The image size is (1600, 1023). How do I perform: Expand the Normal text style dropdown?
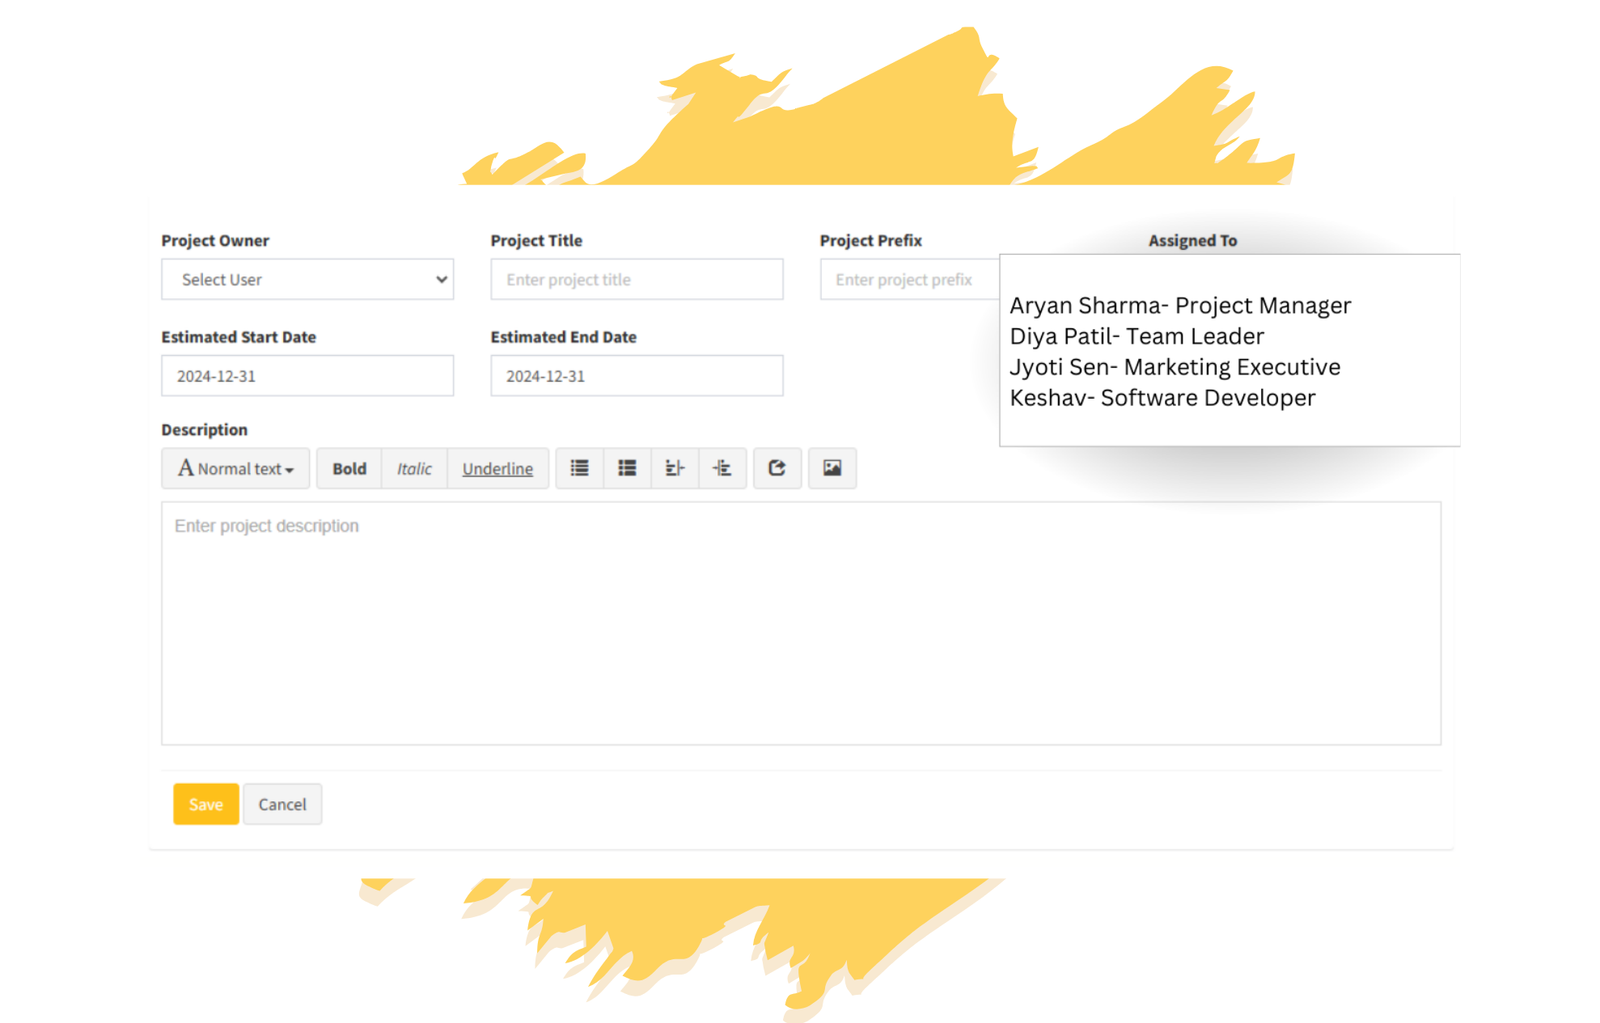(x=236, y=468)
